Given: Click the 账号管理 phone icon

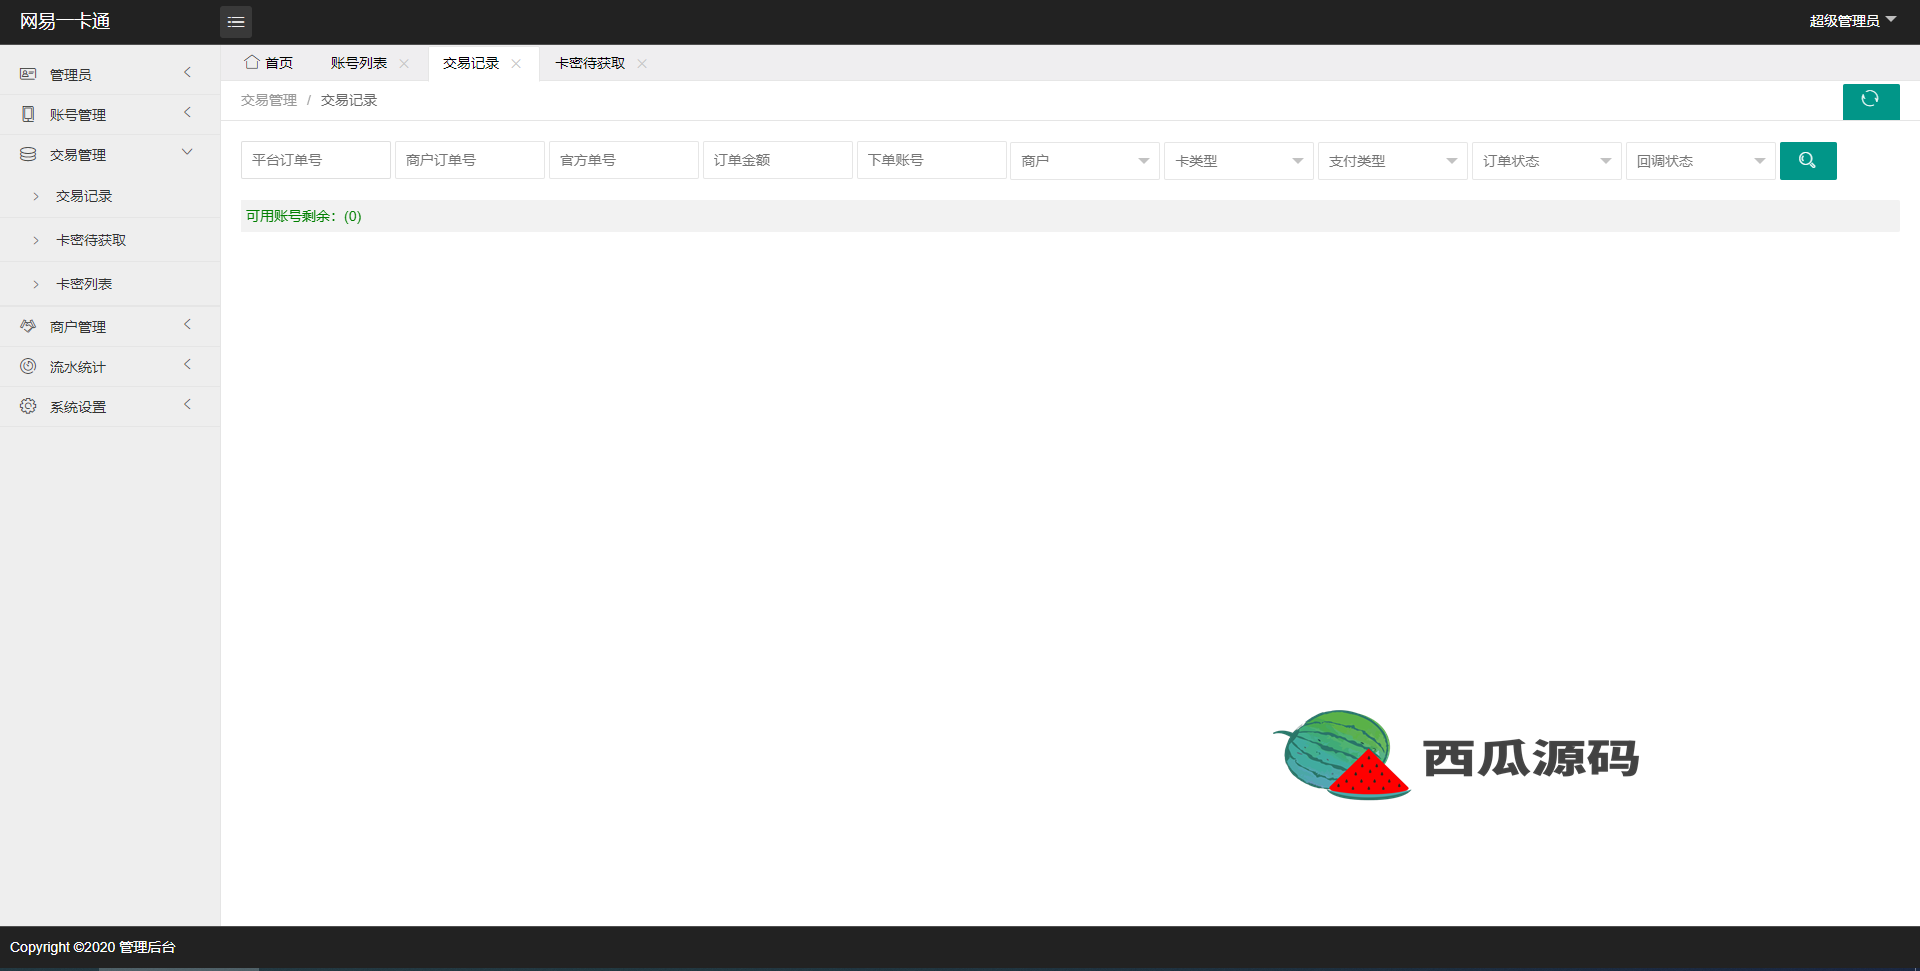Looking at the screenshot, I should coord(28,114).
